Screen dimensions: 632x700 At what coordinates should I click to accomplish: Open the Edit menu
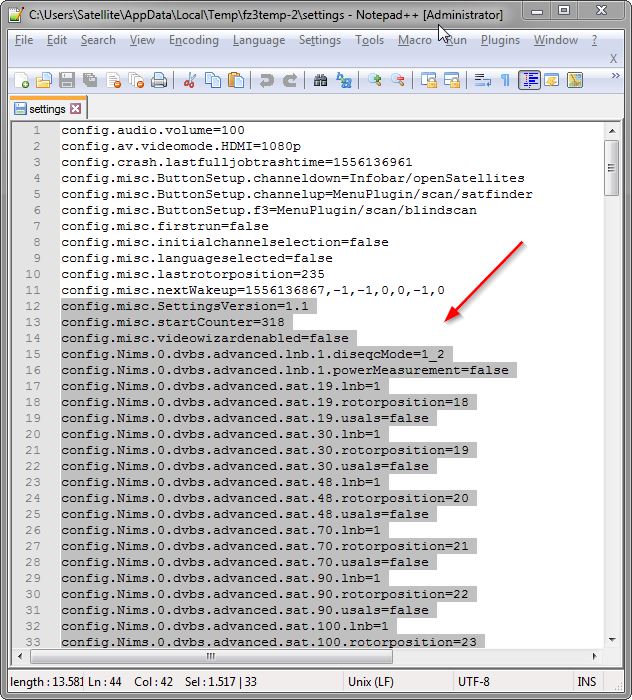click(57, 40)
